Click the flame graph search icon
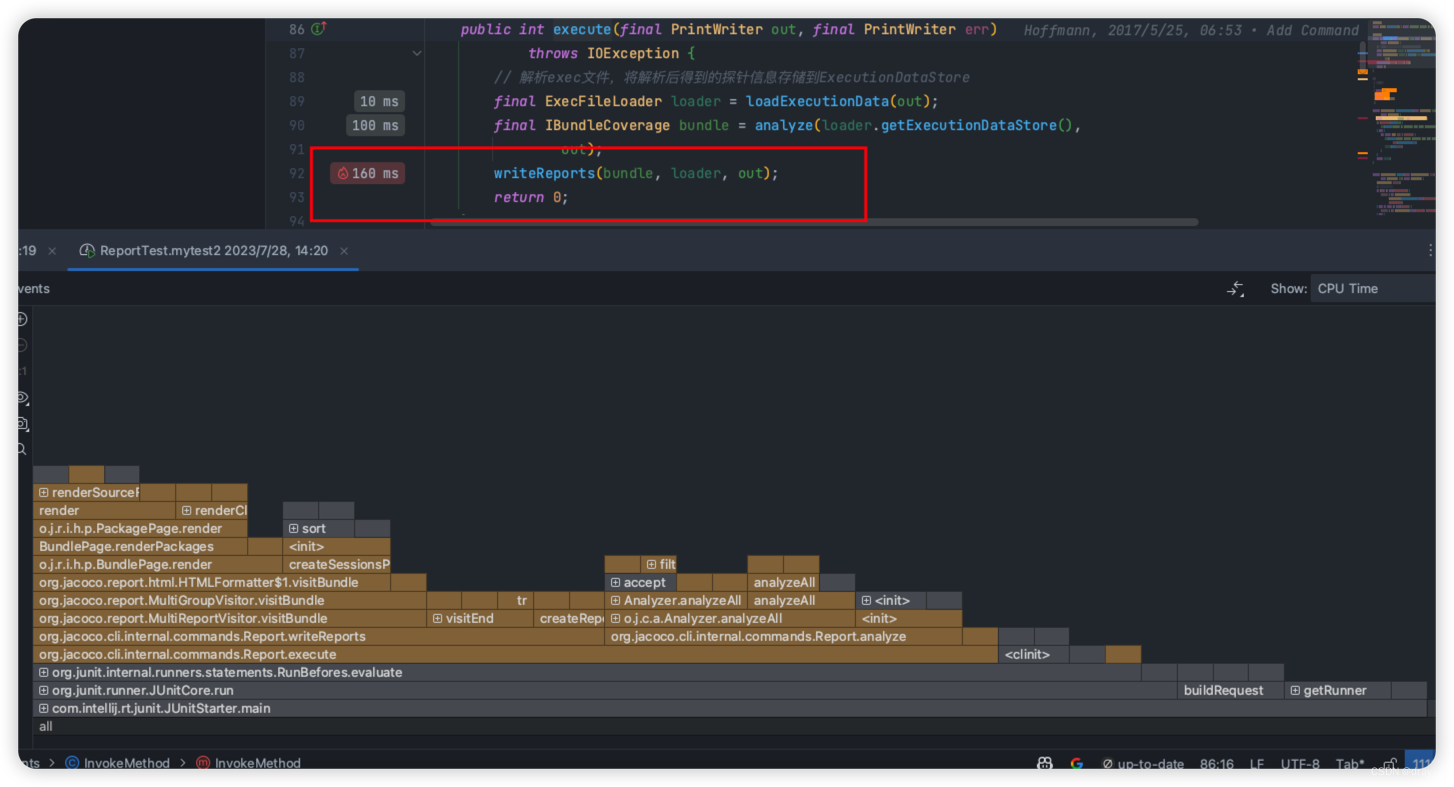 click(x=22, y=450)
